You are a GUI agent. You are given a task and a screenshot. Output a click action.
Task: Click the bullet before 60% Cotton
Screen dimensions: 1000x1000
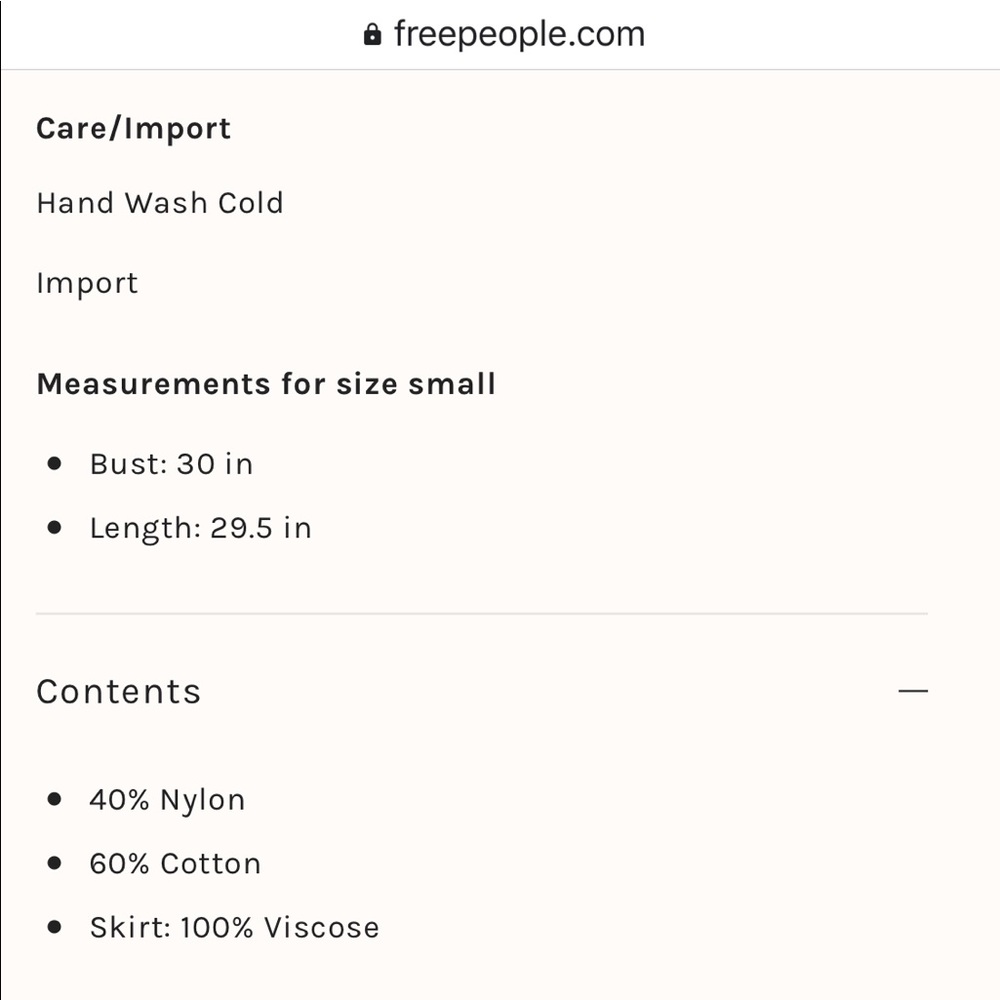(55, 863)
